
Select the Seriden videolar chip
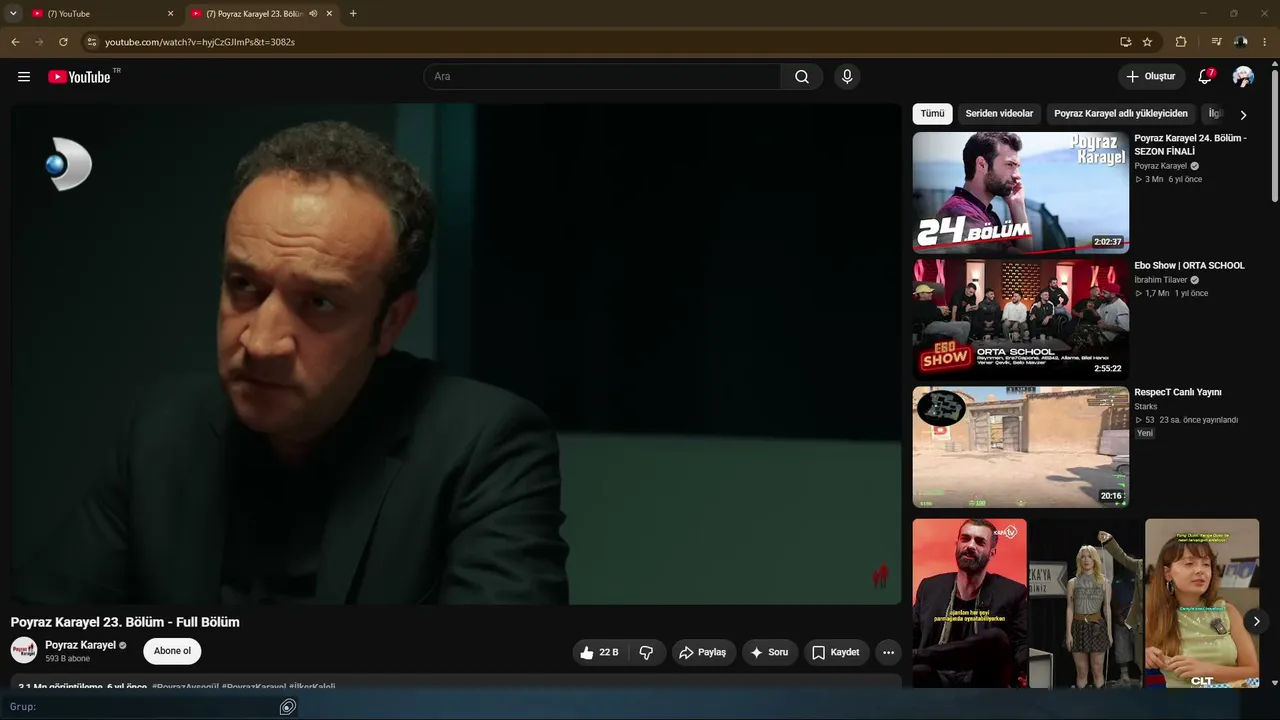click(999, 114)
